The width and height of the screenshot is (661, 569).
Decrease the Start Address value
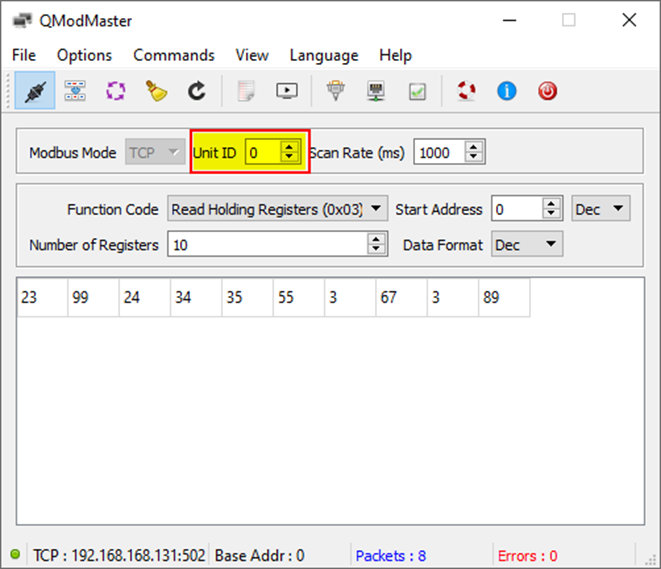(x=551, y=213)
